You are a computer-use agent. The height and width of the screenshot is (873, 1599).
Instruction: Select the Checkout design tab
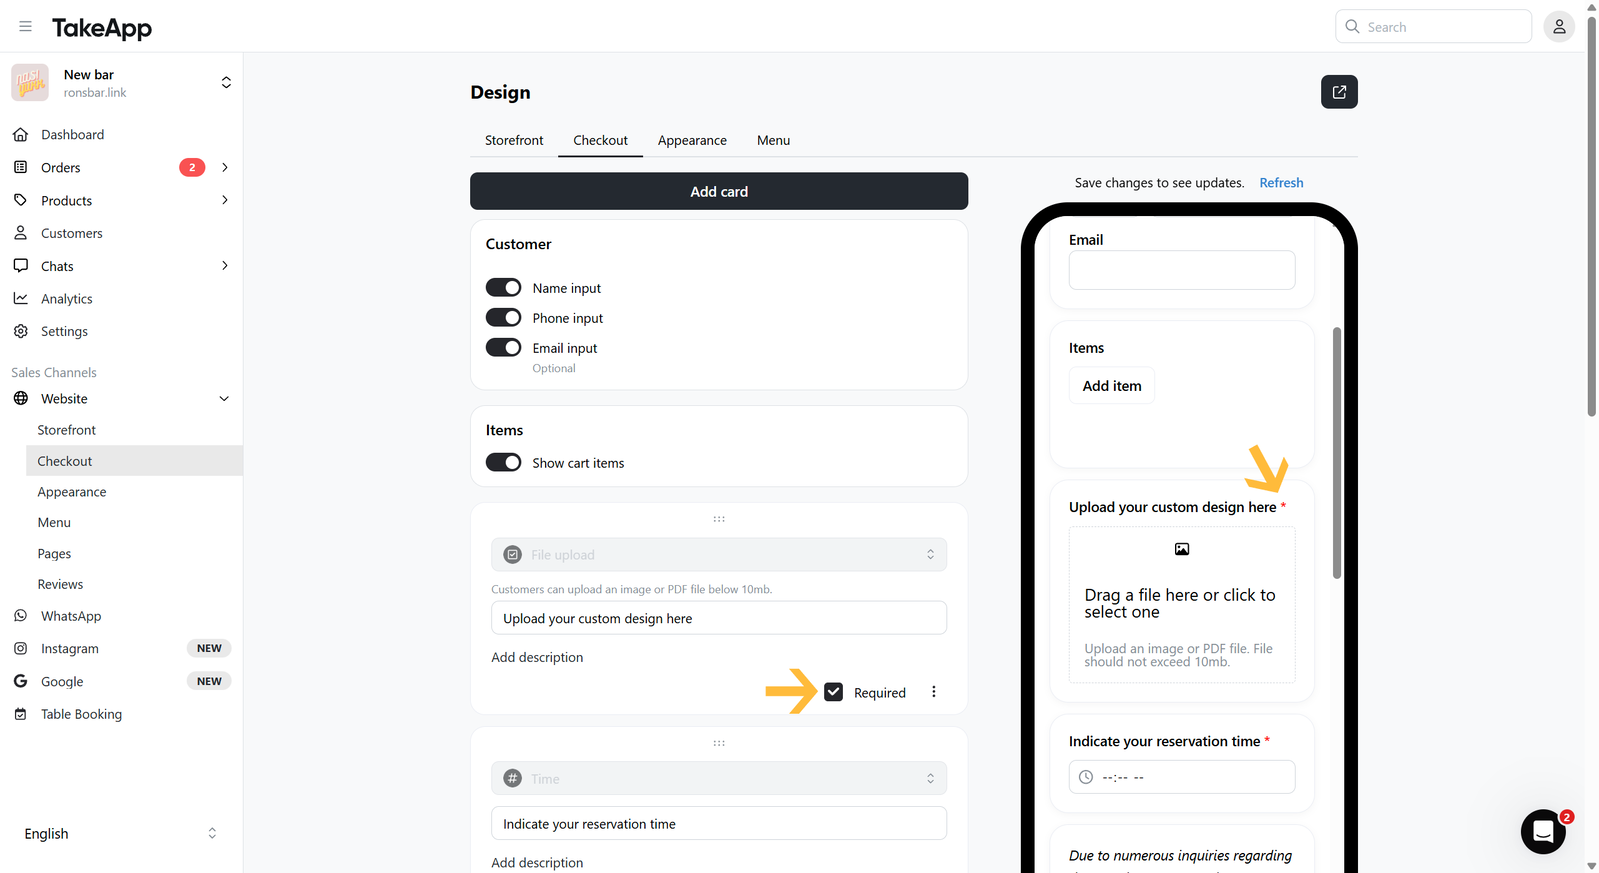pyautogui.click(x=601, y=140)
